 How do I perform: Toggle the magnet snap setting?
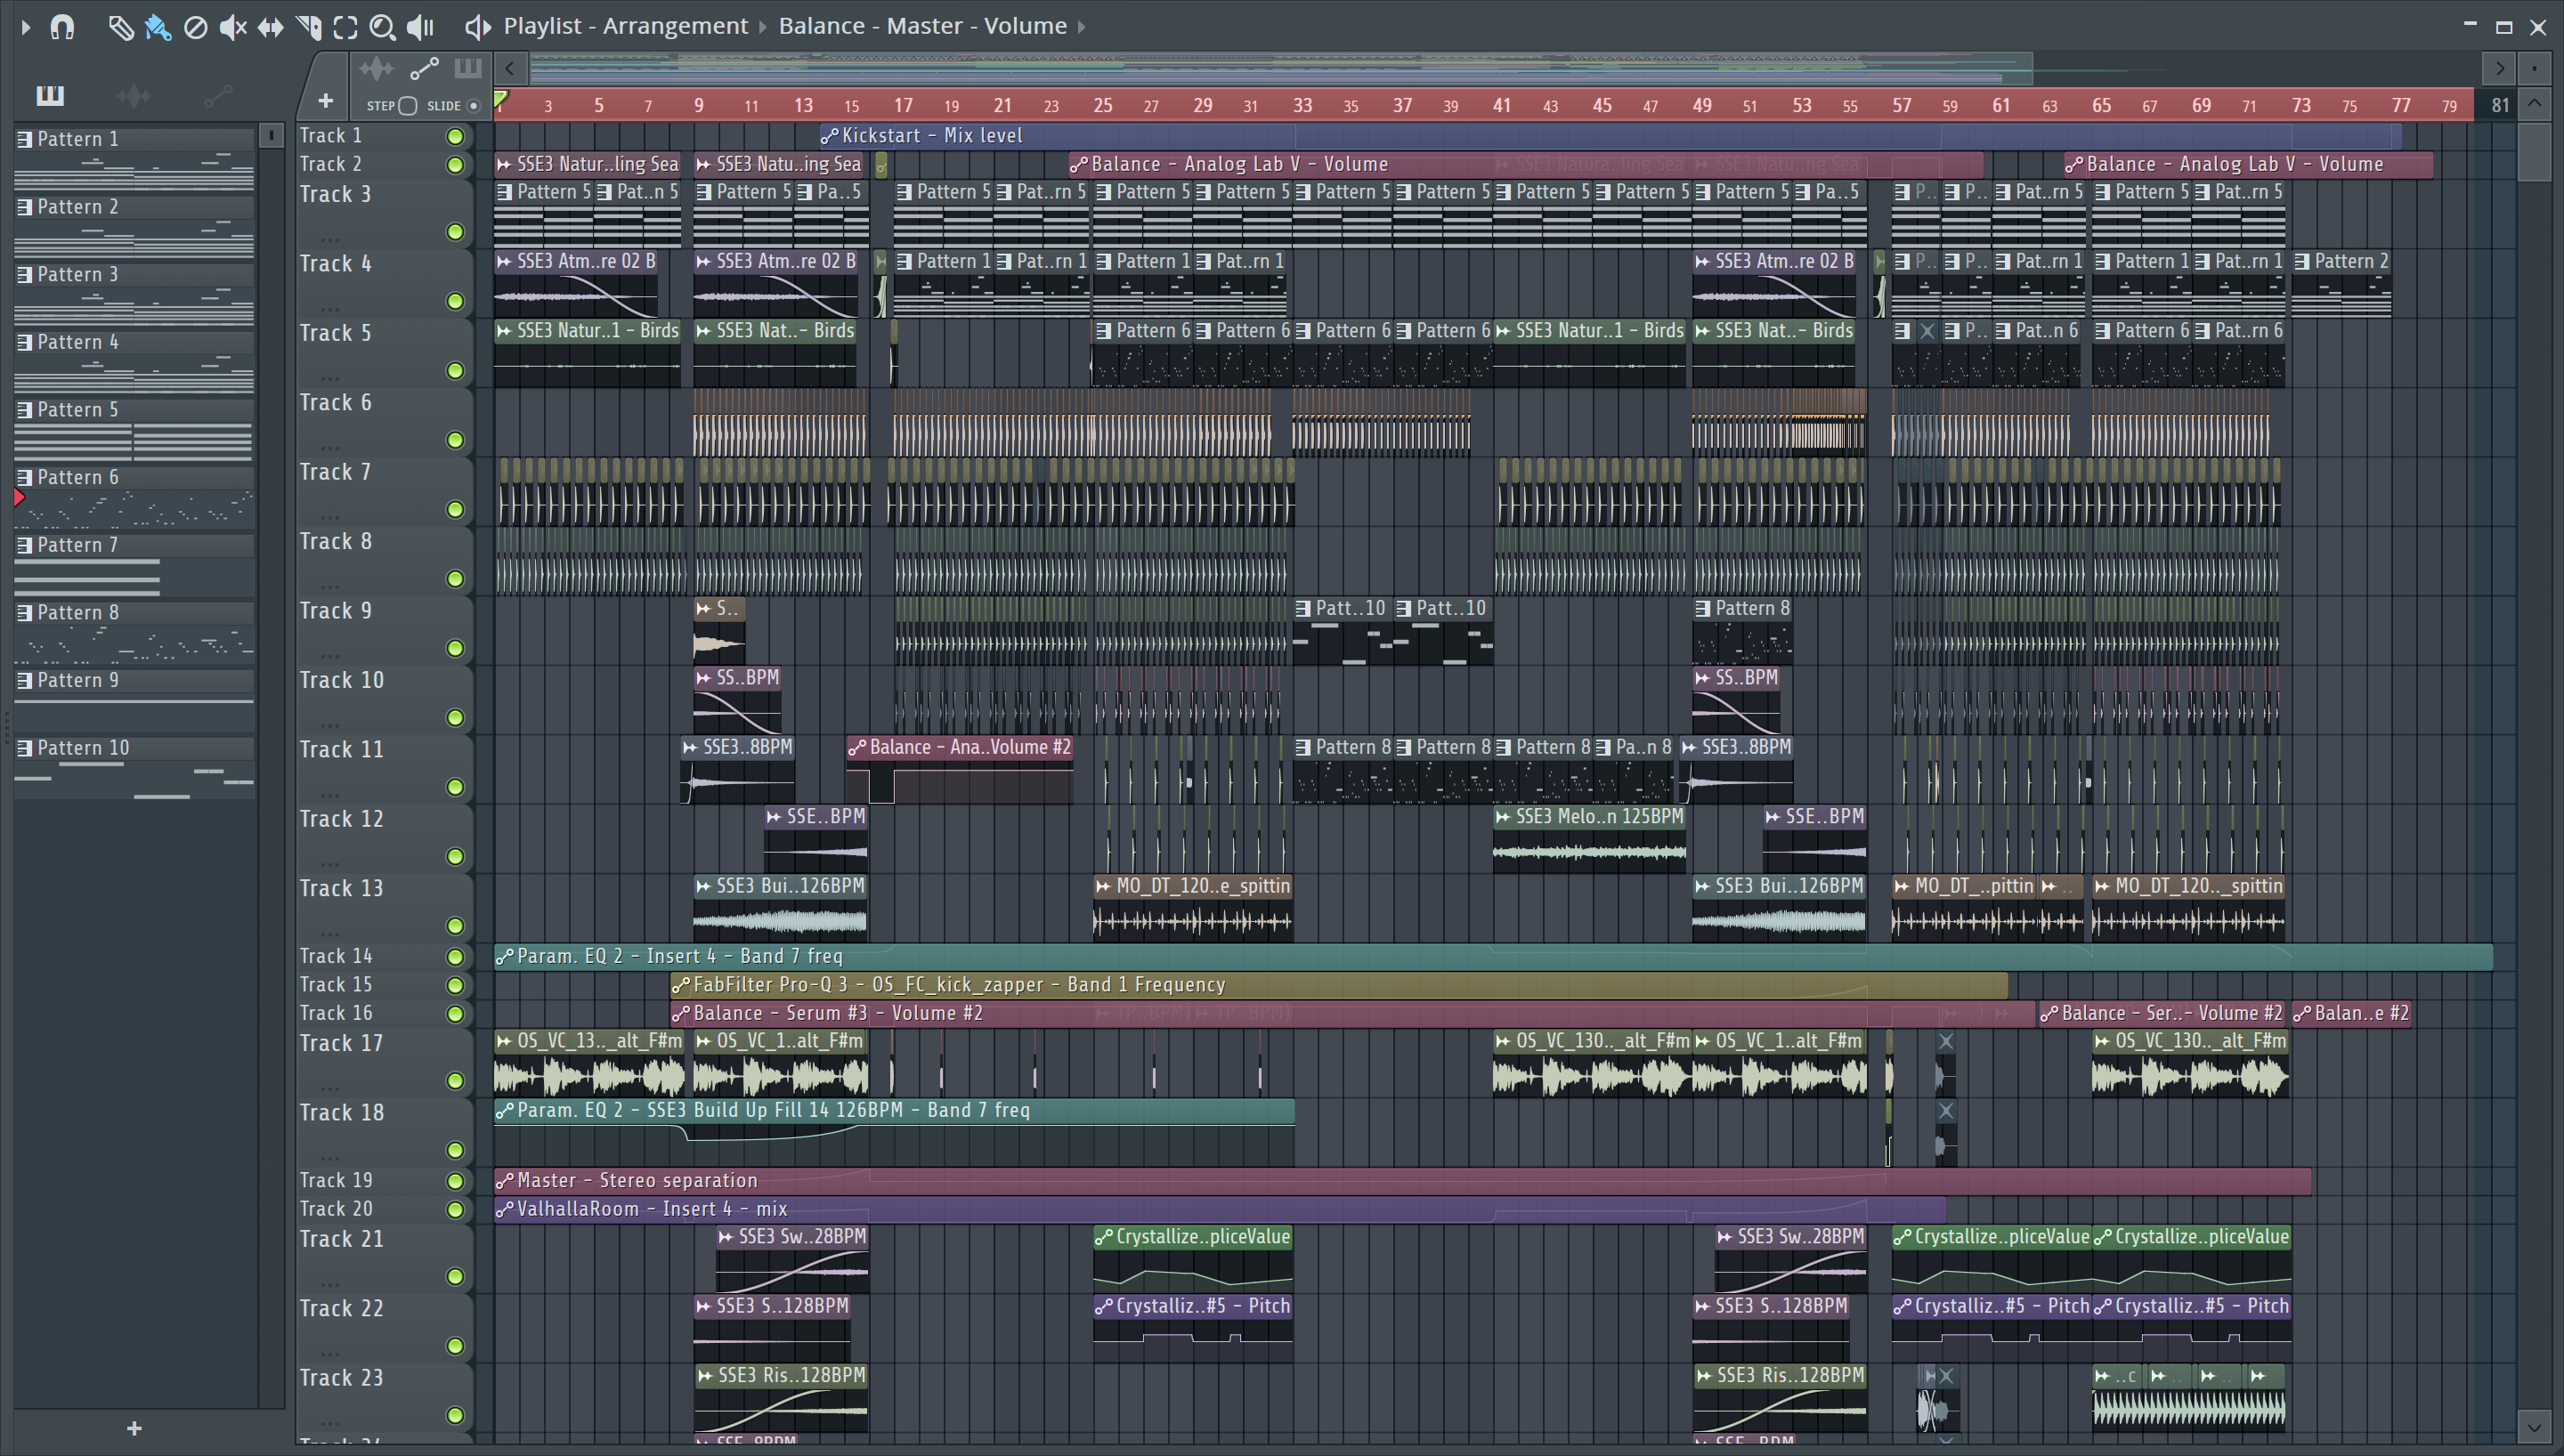pyautogui.click(x=62, y=27)
